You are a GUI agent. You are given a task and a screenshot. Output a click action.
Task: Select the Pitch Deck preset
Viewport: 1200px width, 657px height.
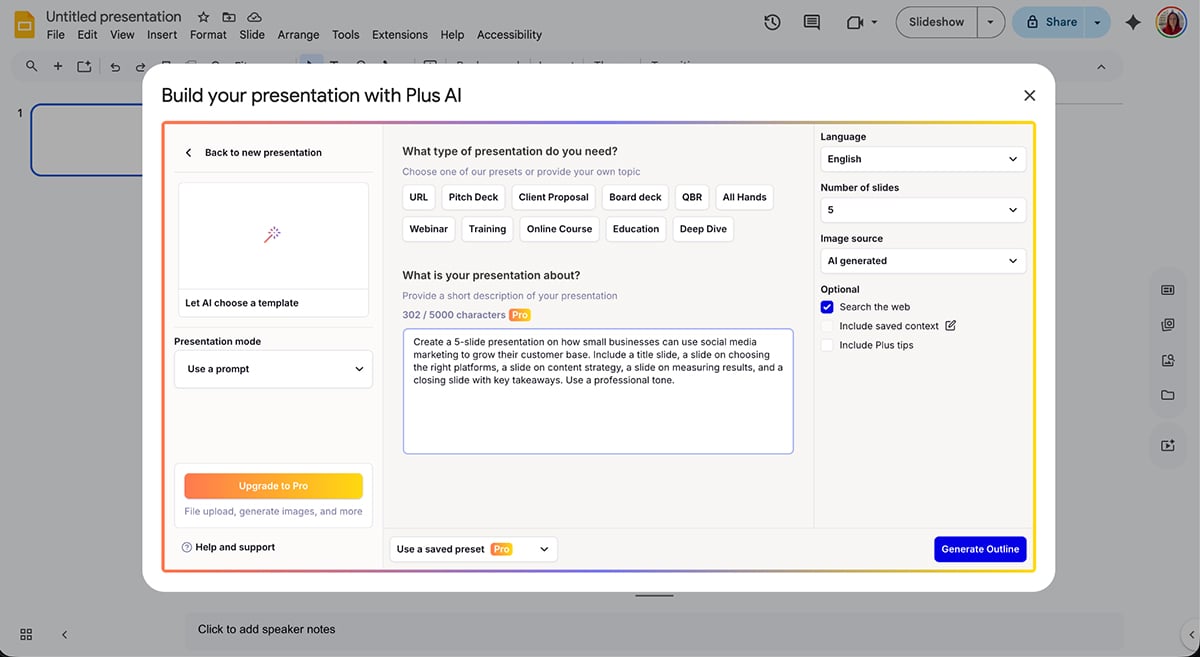(473, 197)
